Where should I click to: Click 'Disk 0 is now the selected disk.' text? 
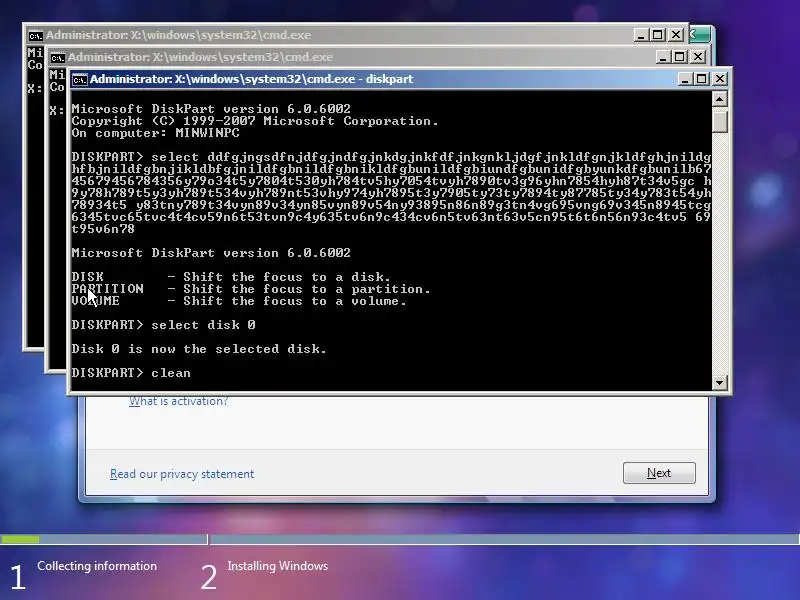tap(199, 349)
